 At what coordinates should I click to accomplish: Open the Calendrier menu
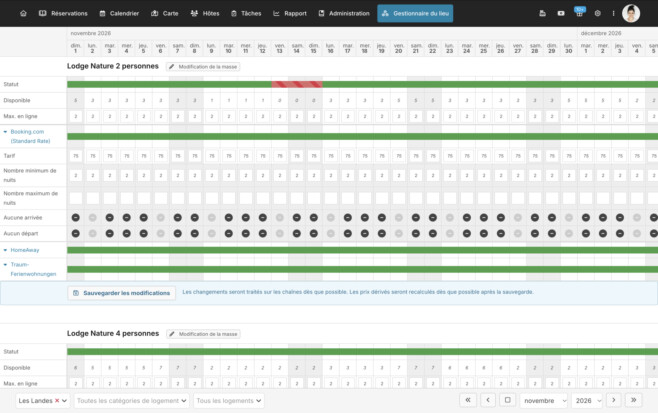[119, 13]
